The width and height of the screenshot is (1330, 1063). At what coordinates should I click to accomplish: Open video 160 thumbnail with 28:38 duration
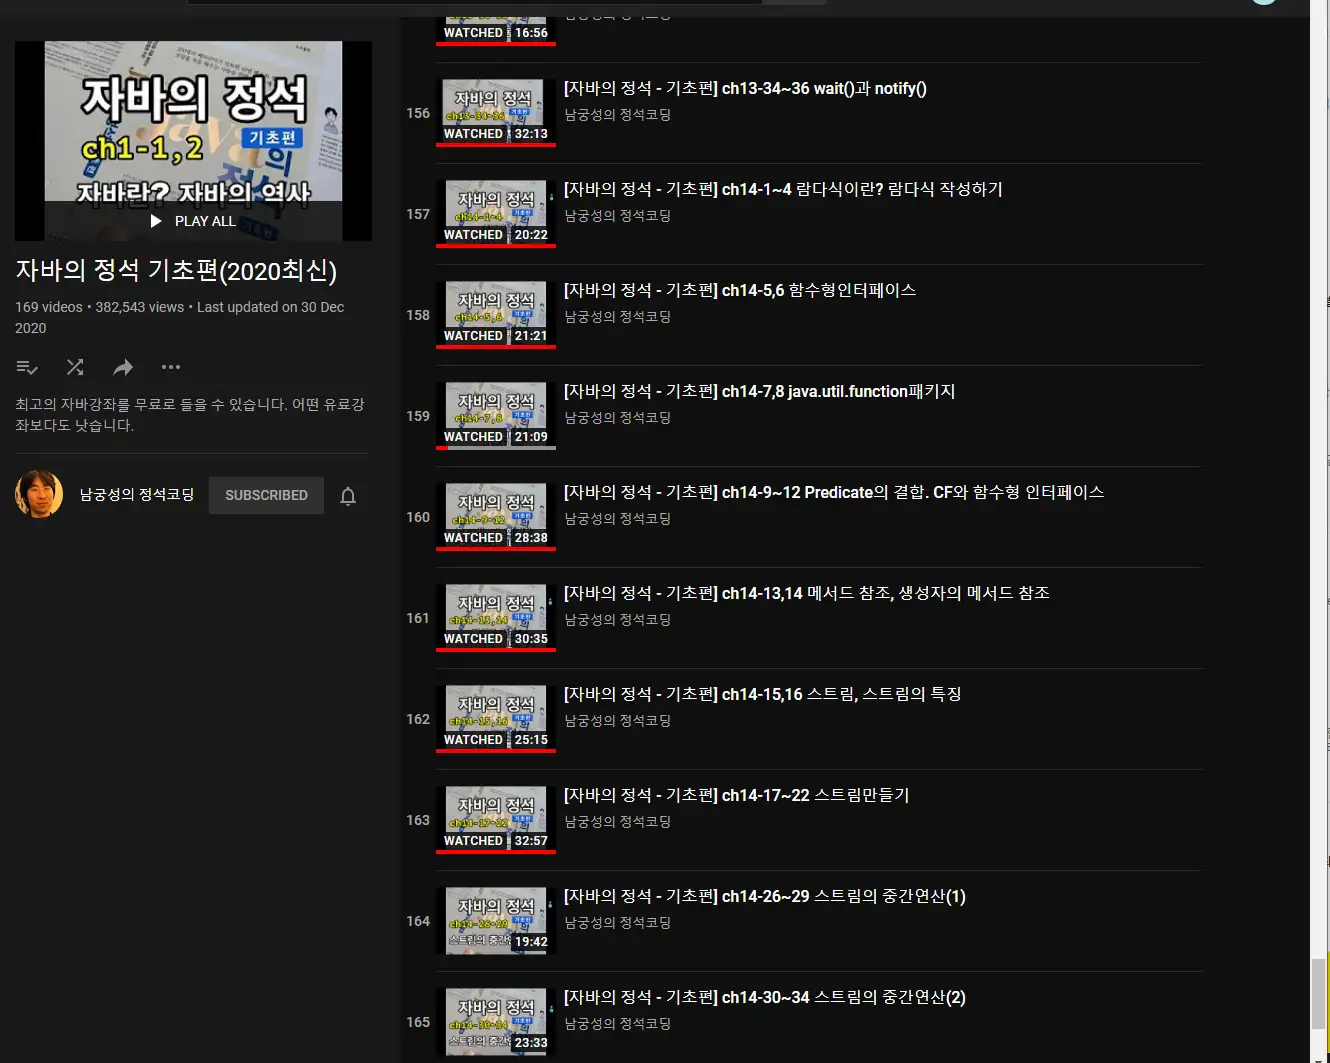point(496,517)
